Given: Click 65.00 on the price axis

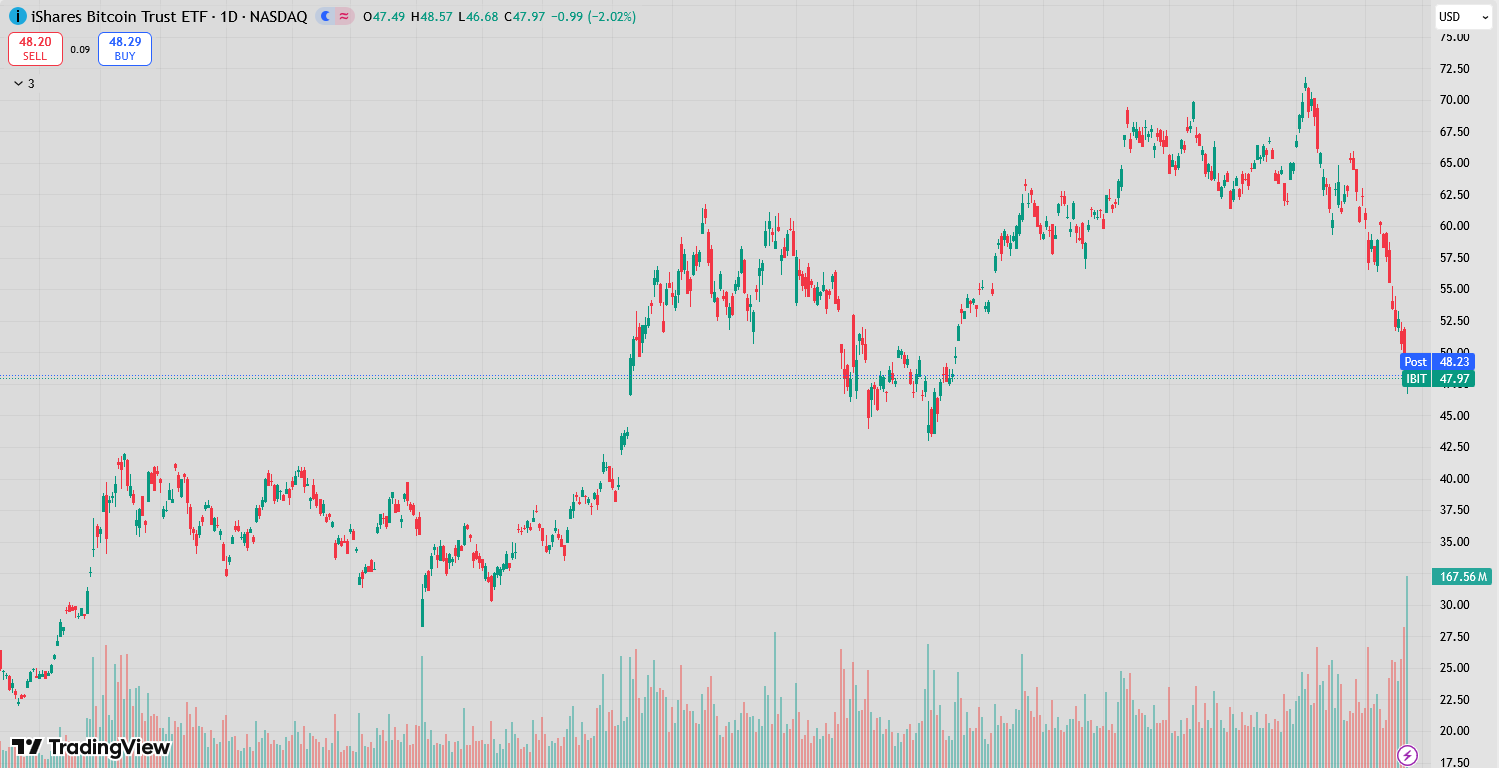Looking at the screenshot, I should (x=1454, y=163).
